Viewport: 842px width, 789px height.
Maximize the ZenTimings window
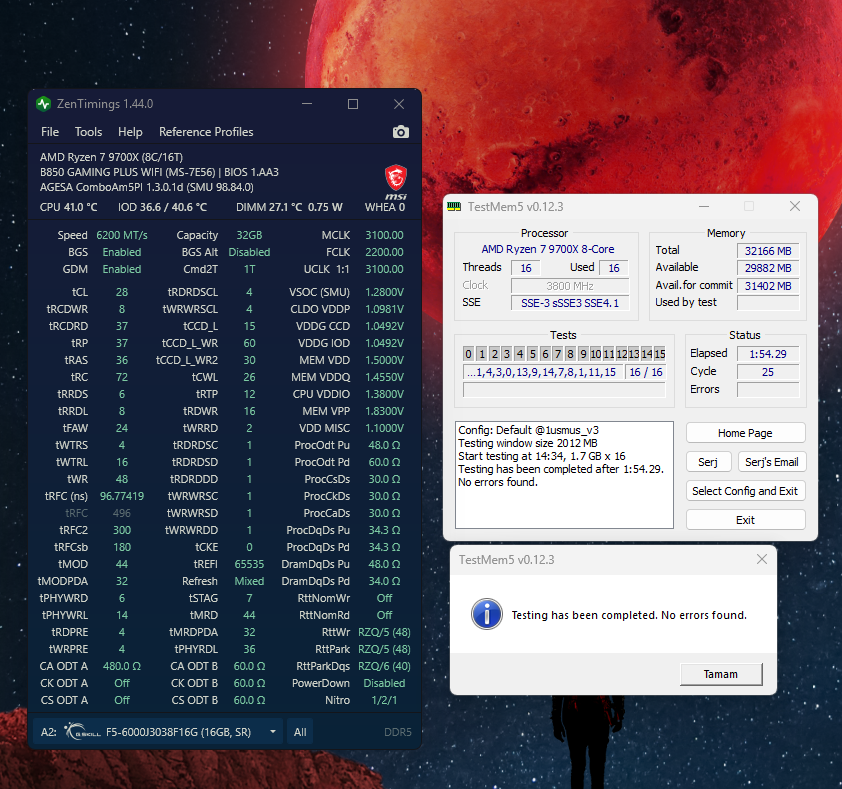point(353,104)
